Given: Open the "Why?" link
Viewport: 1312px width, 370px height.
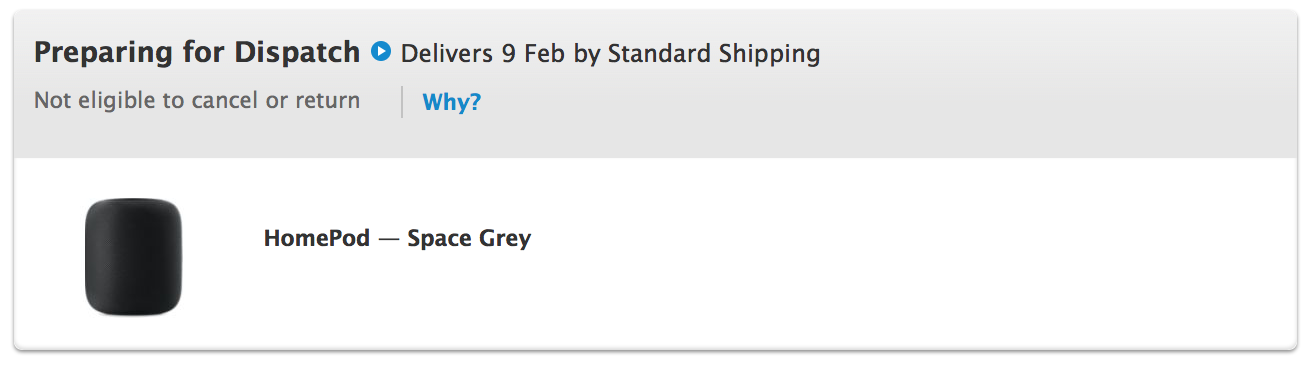Looking at the screenshot, I should [x=452, y=102].
